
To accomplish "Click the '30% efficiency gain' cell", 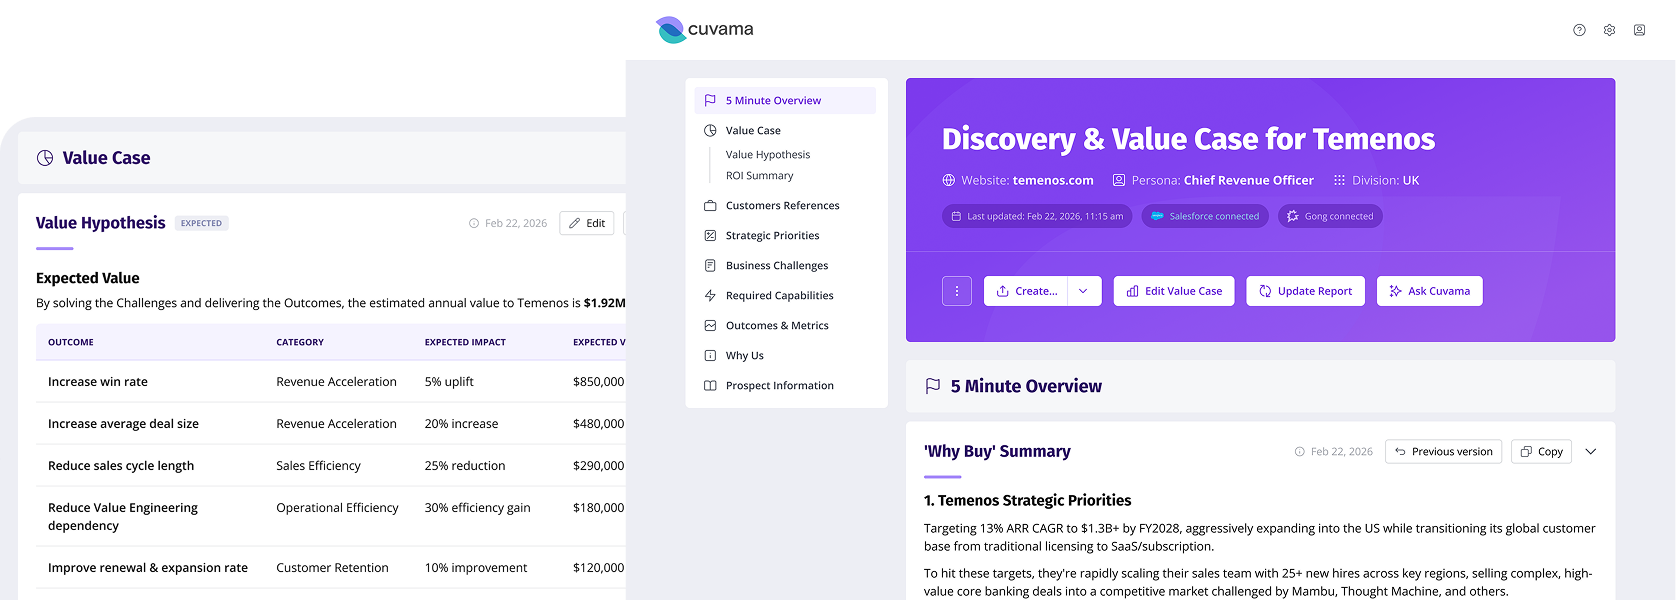I will 477,507.
